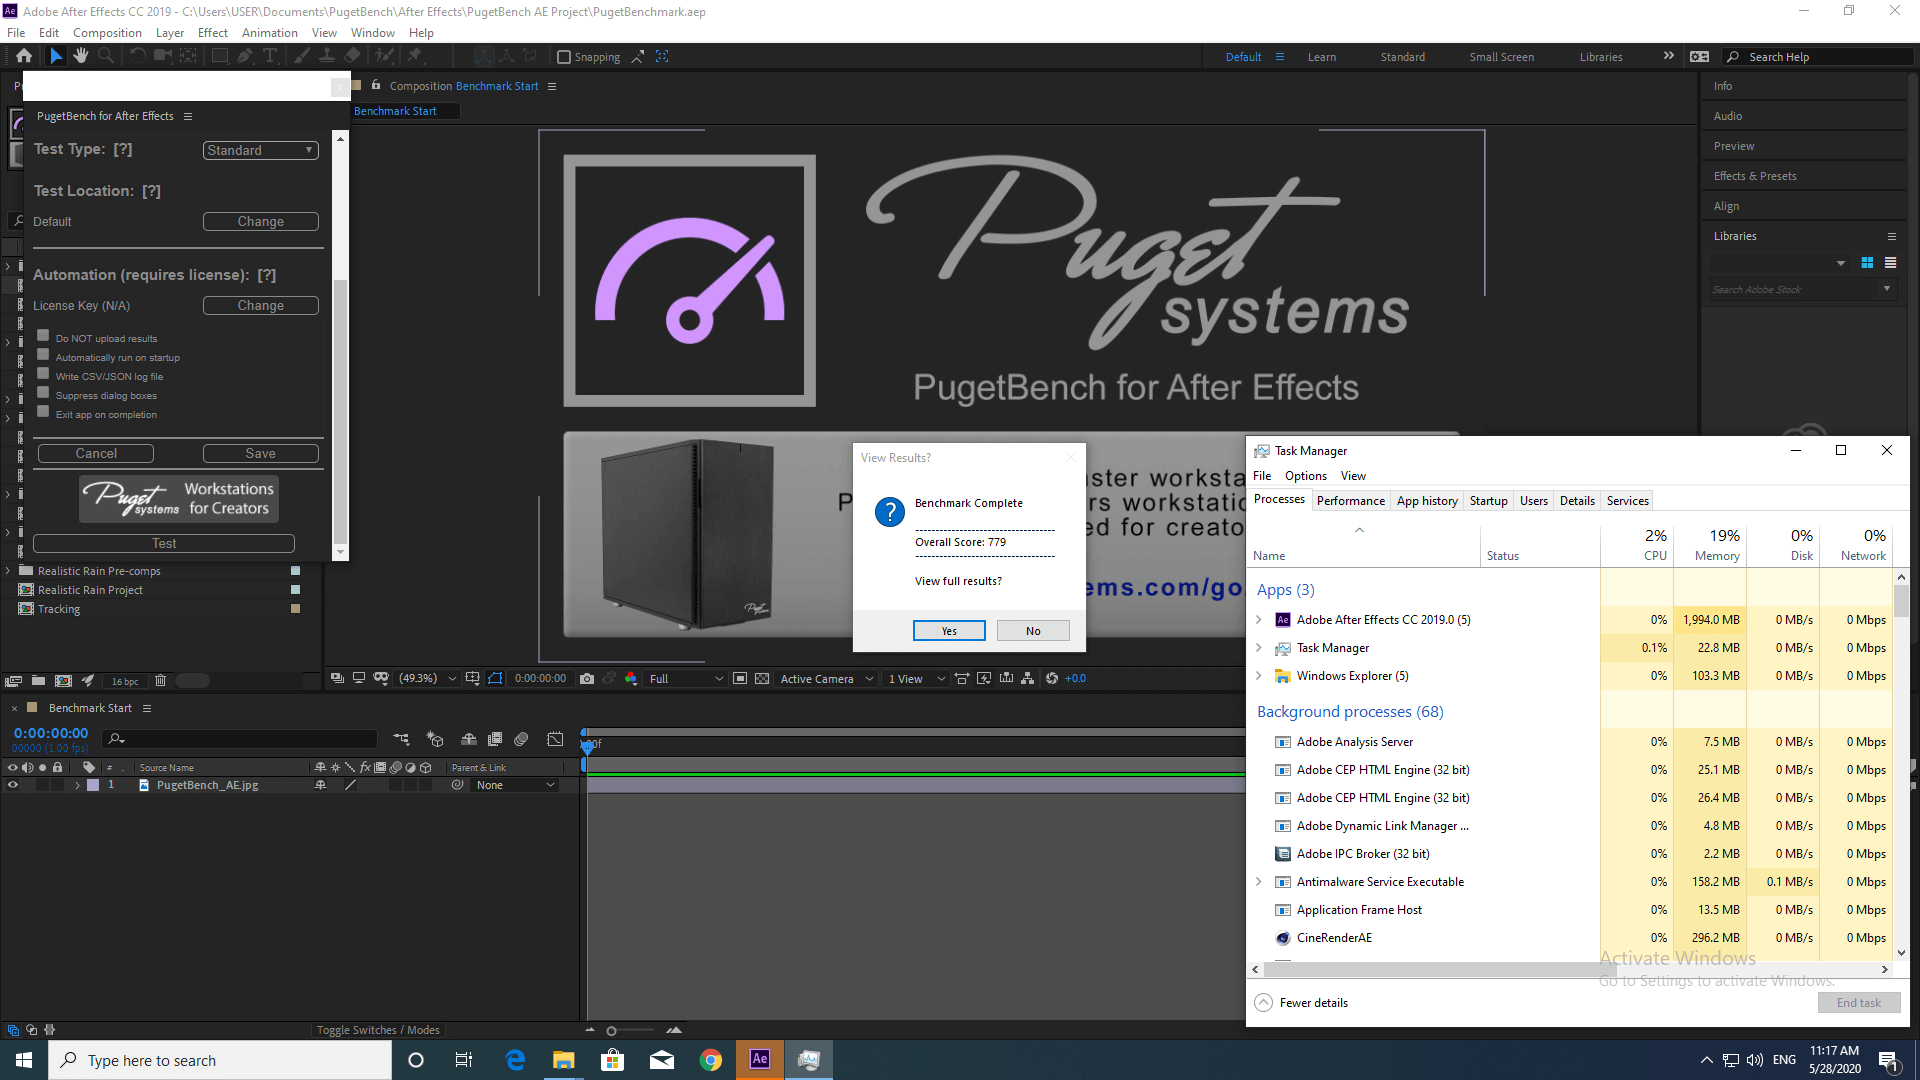Select the Type text tool
Screen dimensions: 1920x1080
(270, 56)
